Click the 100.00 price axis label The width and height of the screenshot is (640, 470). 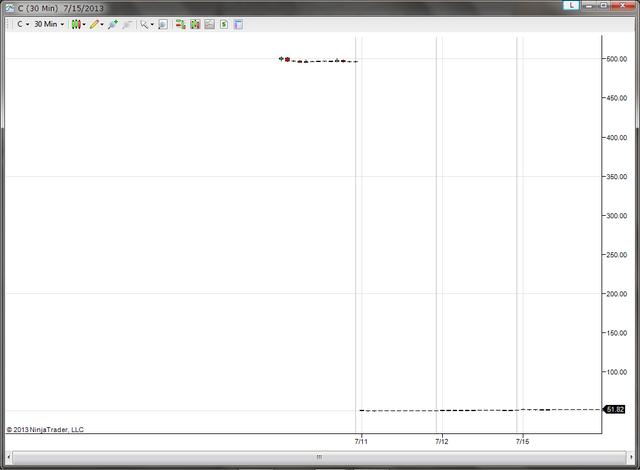point(617,372)
